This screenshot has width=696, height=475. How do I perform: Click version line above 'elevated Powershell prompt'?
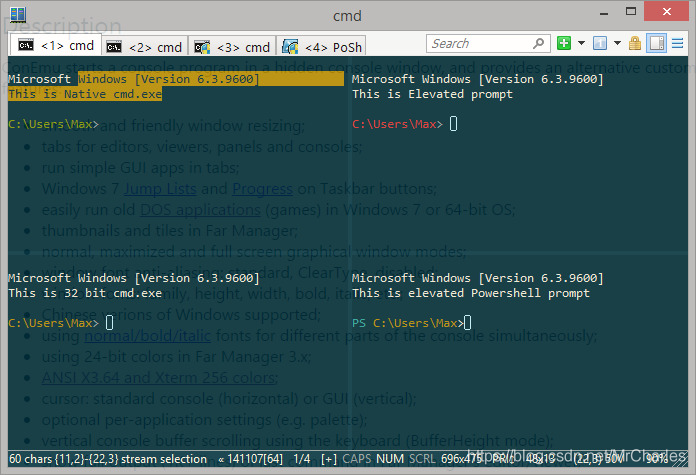[478, 278]
